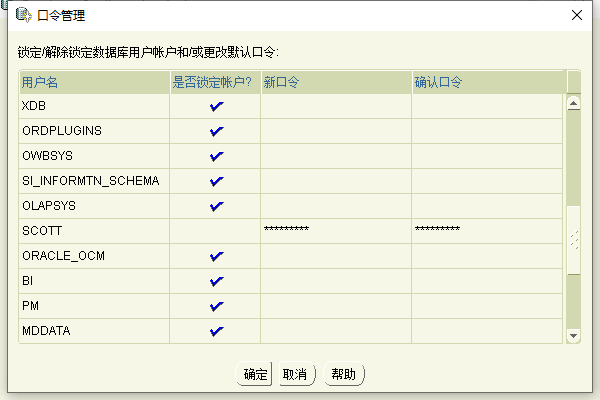600x400 pixels.
Task: Lock the SCOTT account checkbox cell
Action: [215, 231]
